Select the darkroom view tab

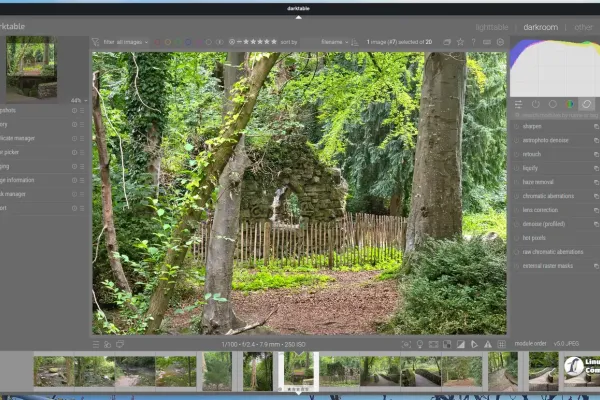point(540,27)
